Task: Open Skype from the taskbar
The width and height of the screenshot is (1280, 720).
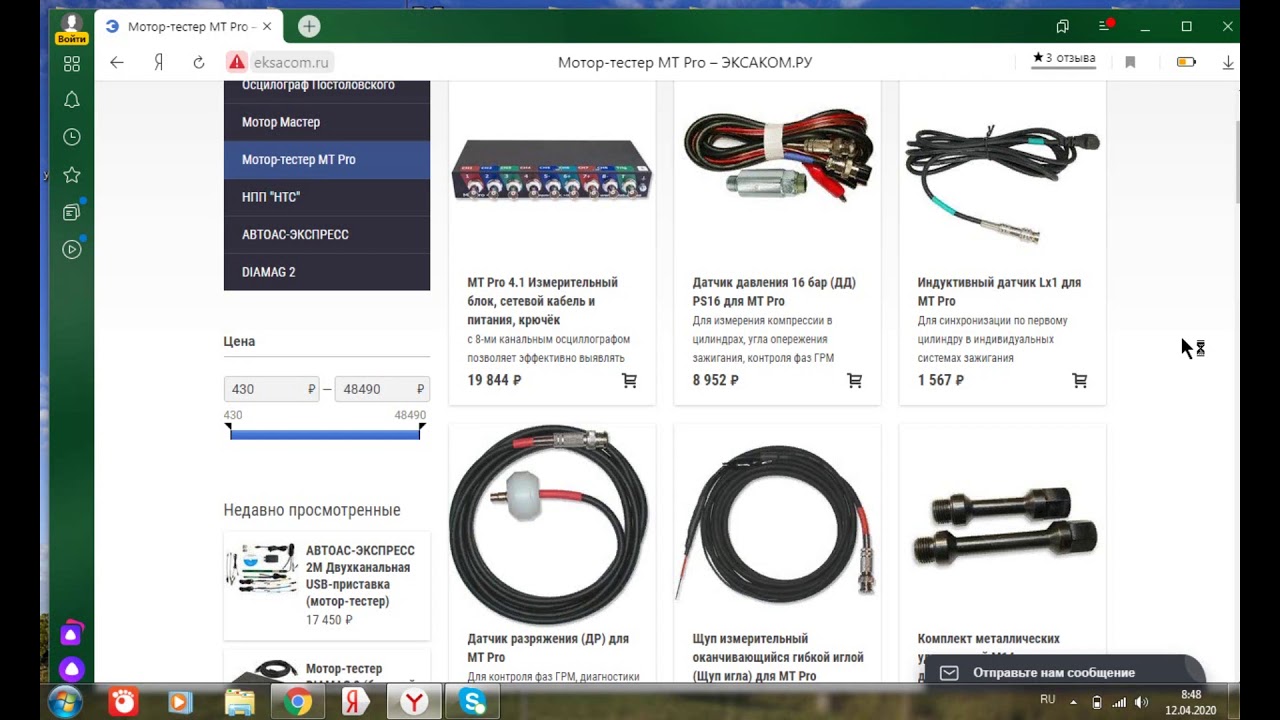Action: [471, 703]
